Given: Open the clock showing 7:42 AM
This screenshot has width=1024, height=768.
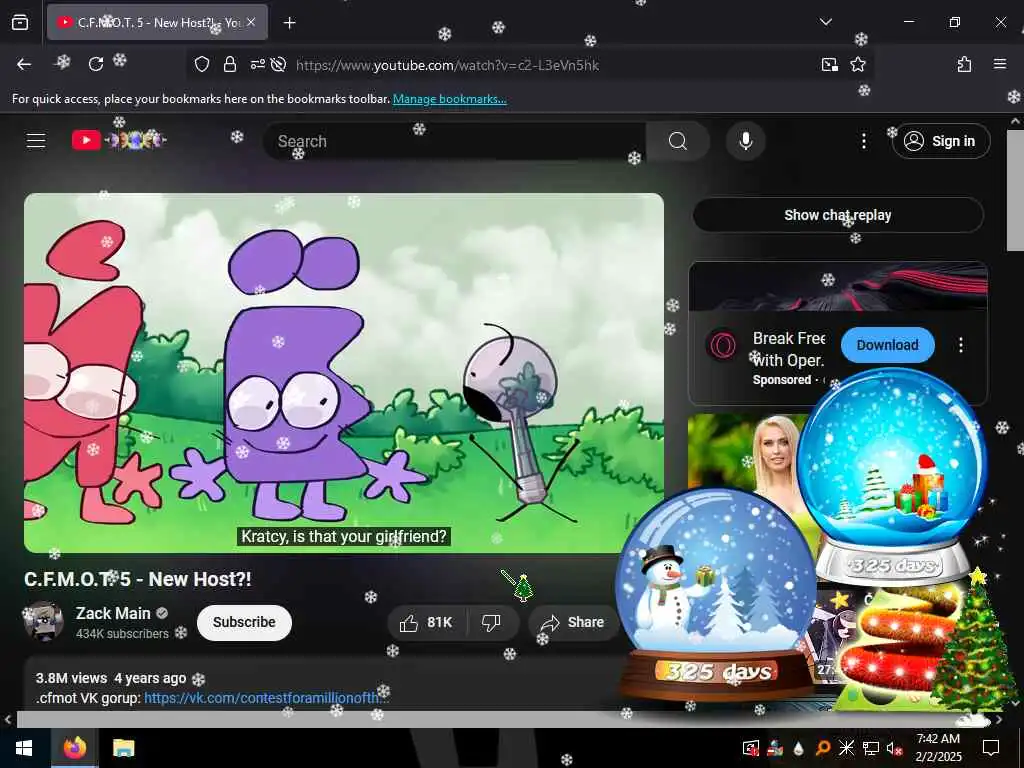Looking at the screenshot, I should tap(938, 747).
